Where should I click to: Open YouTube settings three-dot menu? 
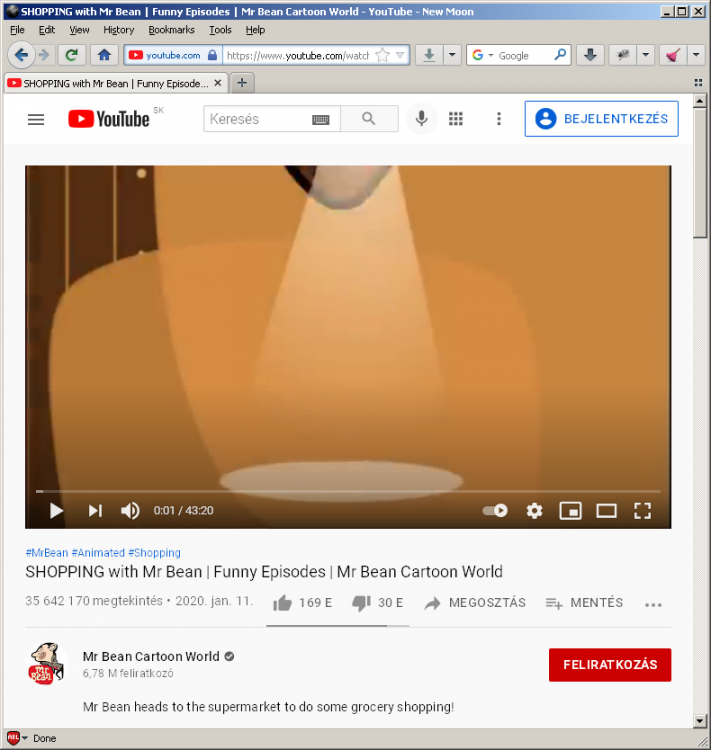click(x=499, y=119)
